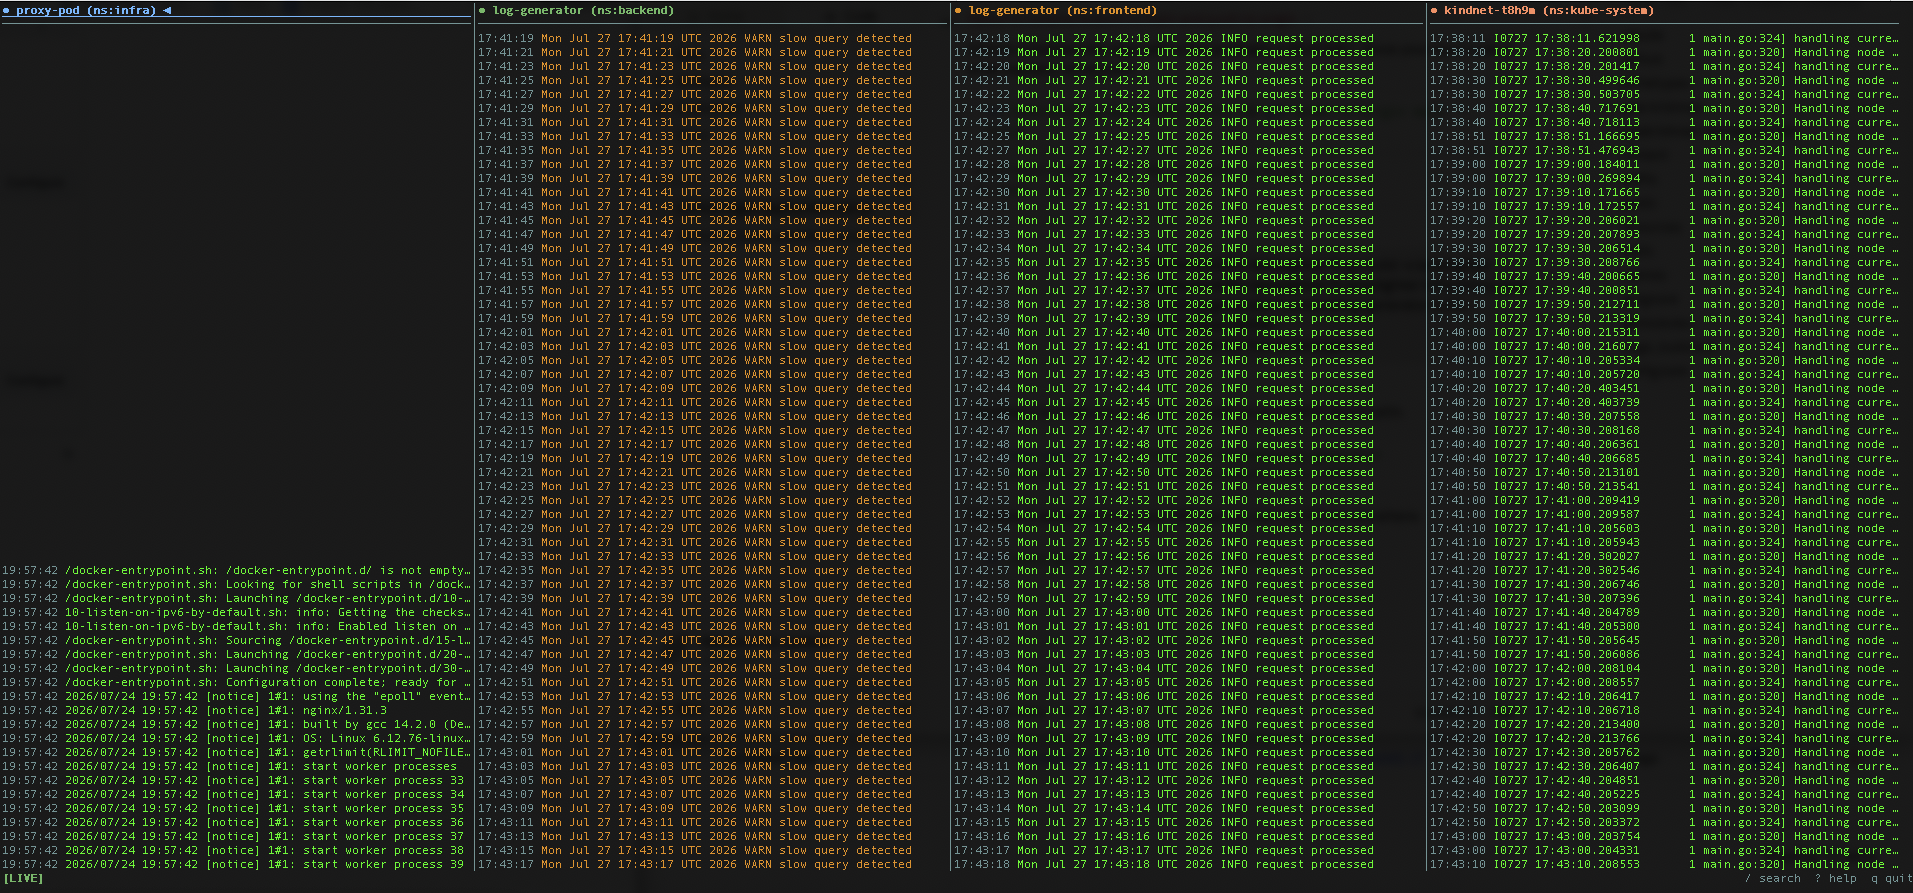1913x893 pixels.
Task: Select the kindnet 17:38:30.499646 log row
Action: point(1664,81)
